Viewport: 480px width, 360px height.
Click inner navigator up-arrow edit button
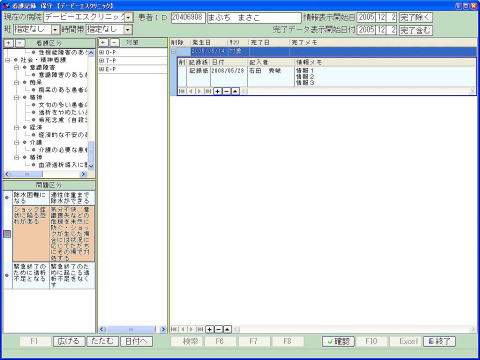[x=235, y=91]
